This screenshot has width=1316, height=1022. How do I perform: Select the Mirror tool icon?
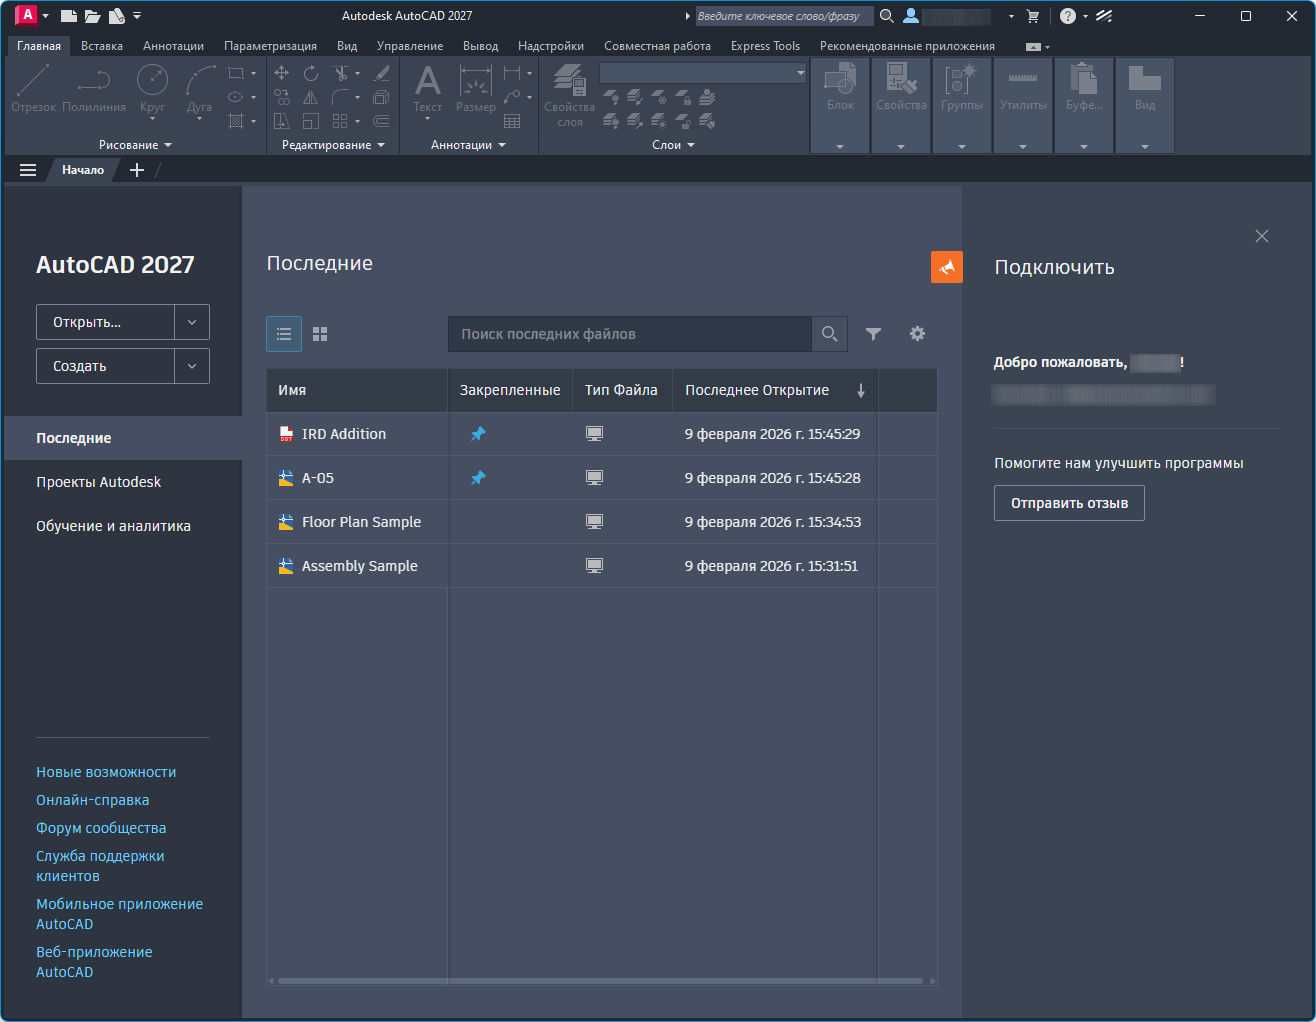(311, 97)
